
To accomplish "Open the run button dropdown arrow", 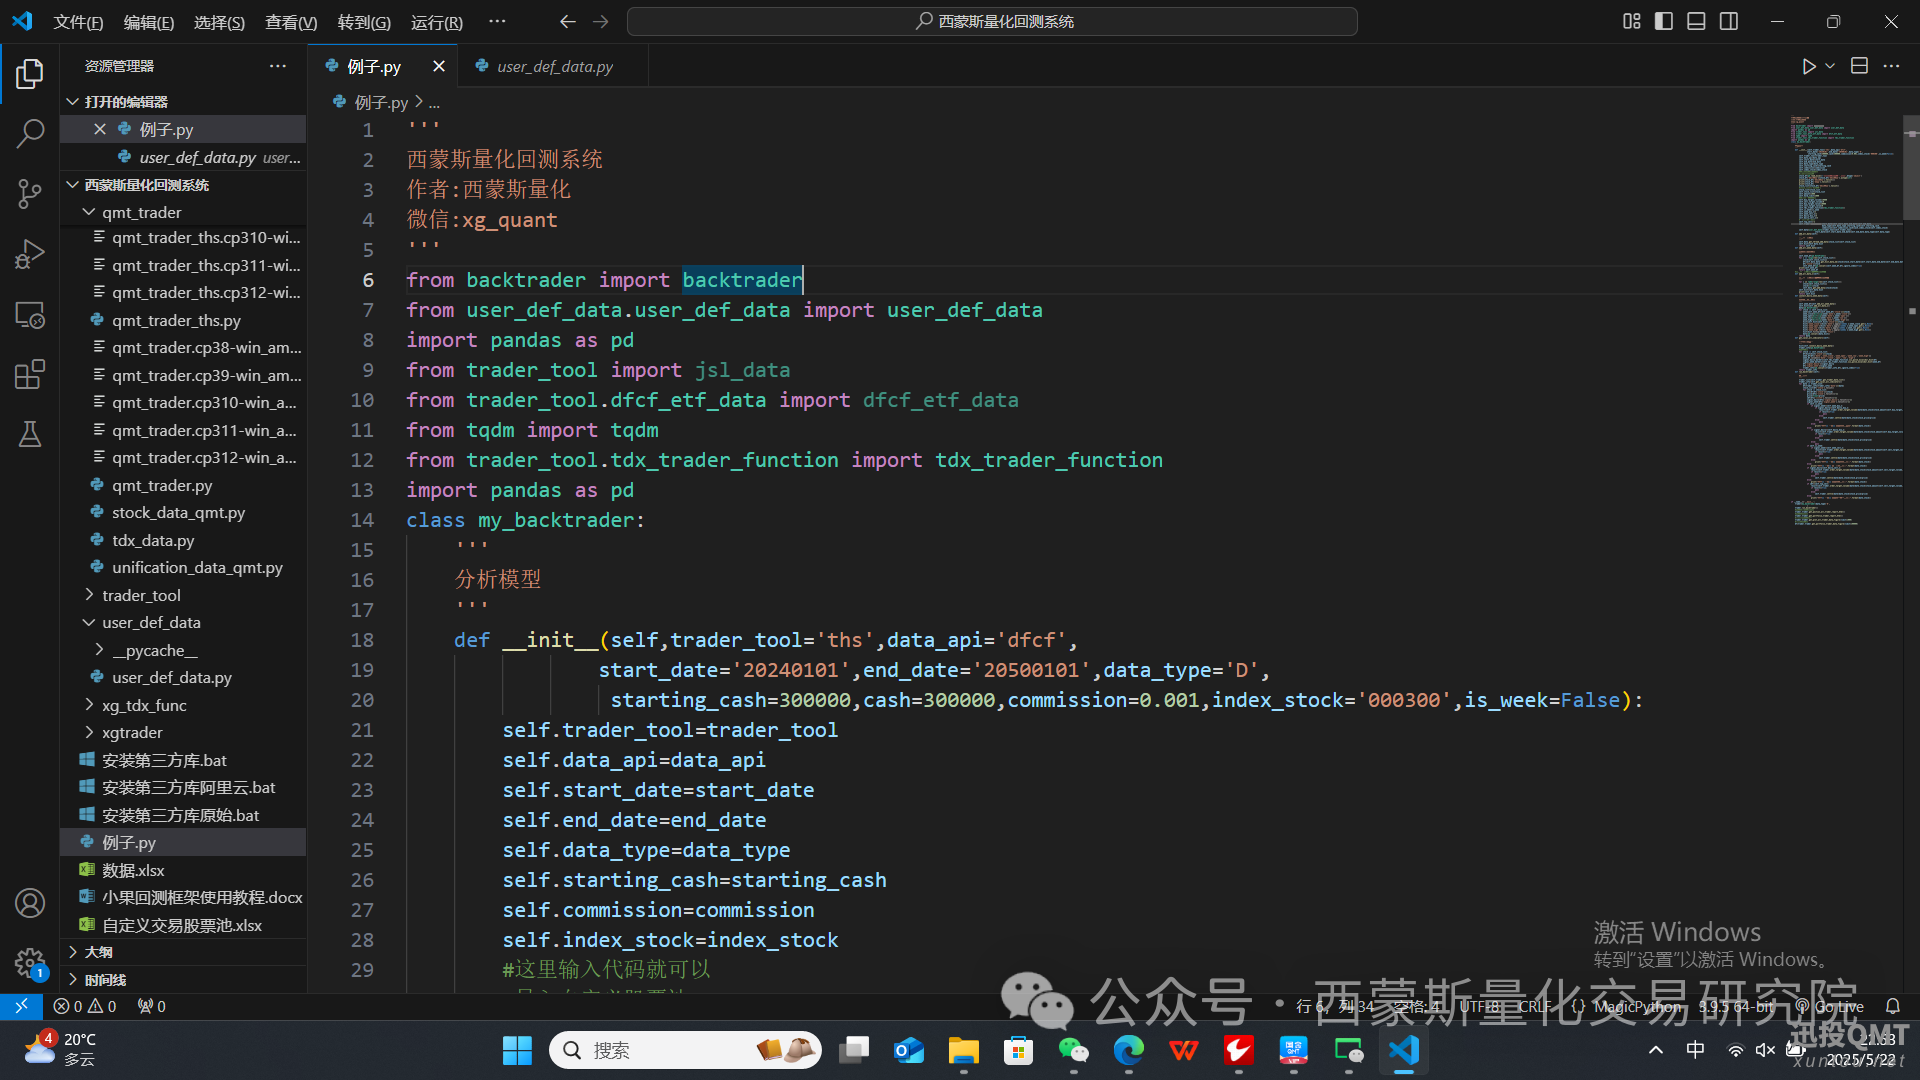I will pos(1830,66).
